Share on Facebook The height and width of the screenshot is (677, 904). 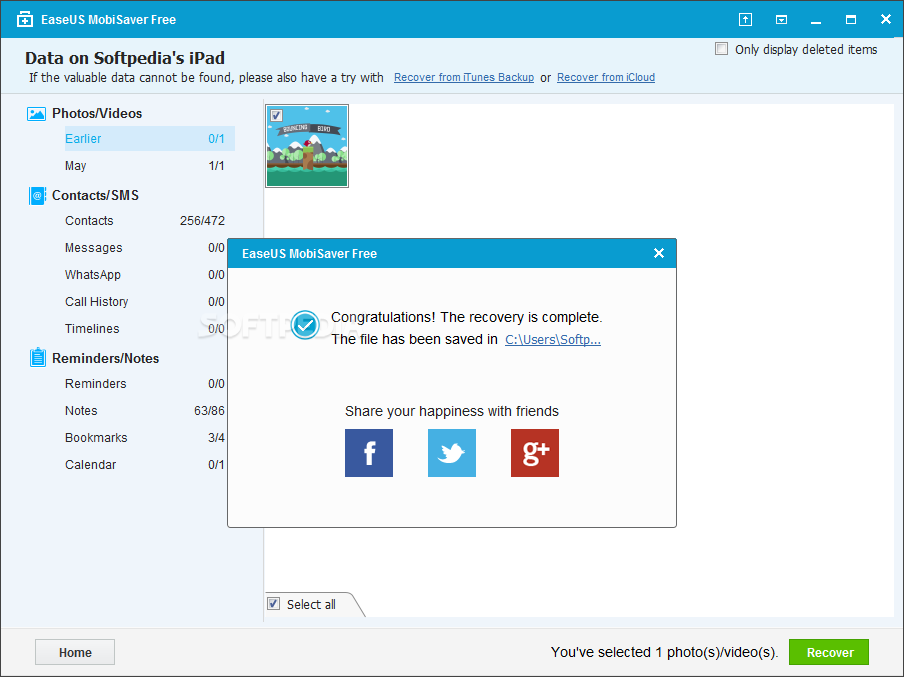369,453
